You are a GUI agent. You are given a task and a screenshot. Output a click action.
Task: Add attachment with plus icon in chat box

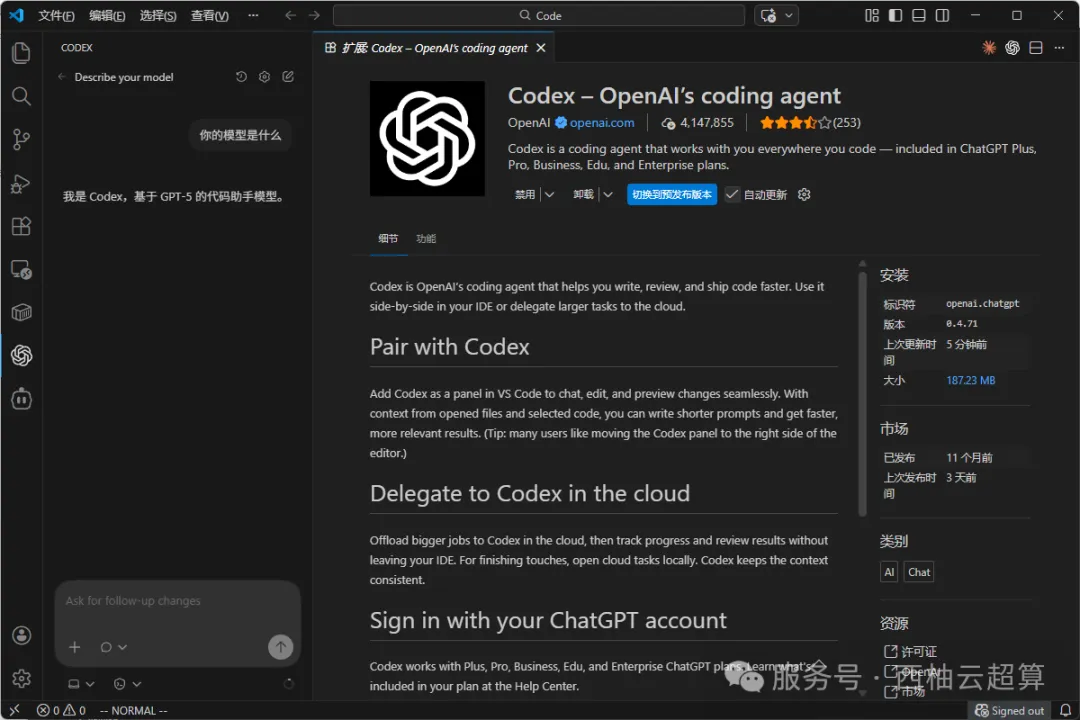click(x=75, y=647)
